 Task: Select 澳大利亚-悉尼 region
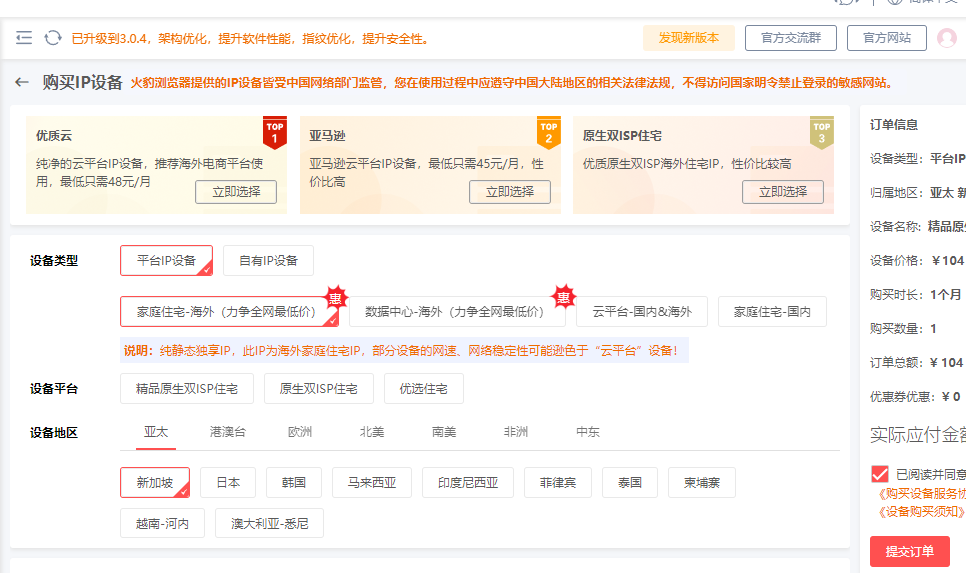click(269, 523)
